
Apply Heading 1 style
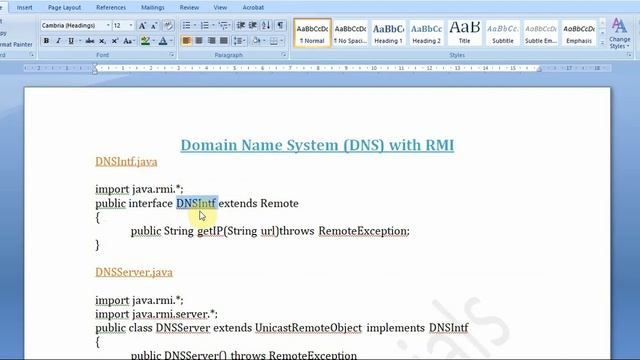[388, 33]
